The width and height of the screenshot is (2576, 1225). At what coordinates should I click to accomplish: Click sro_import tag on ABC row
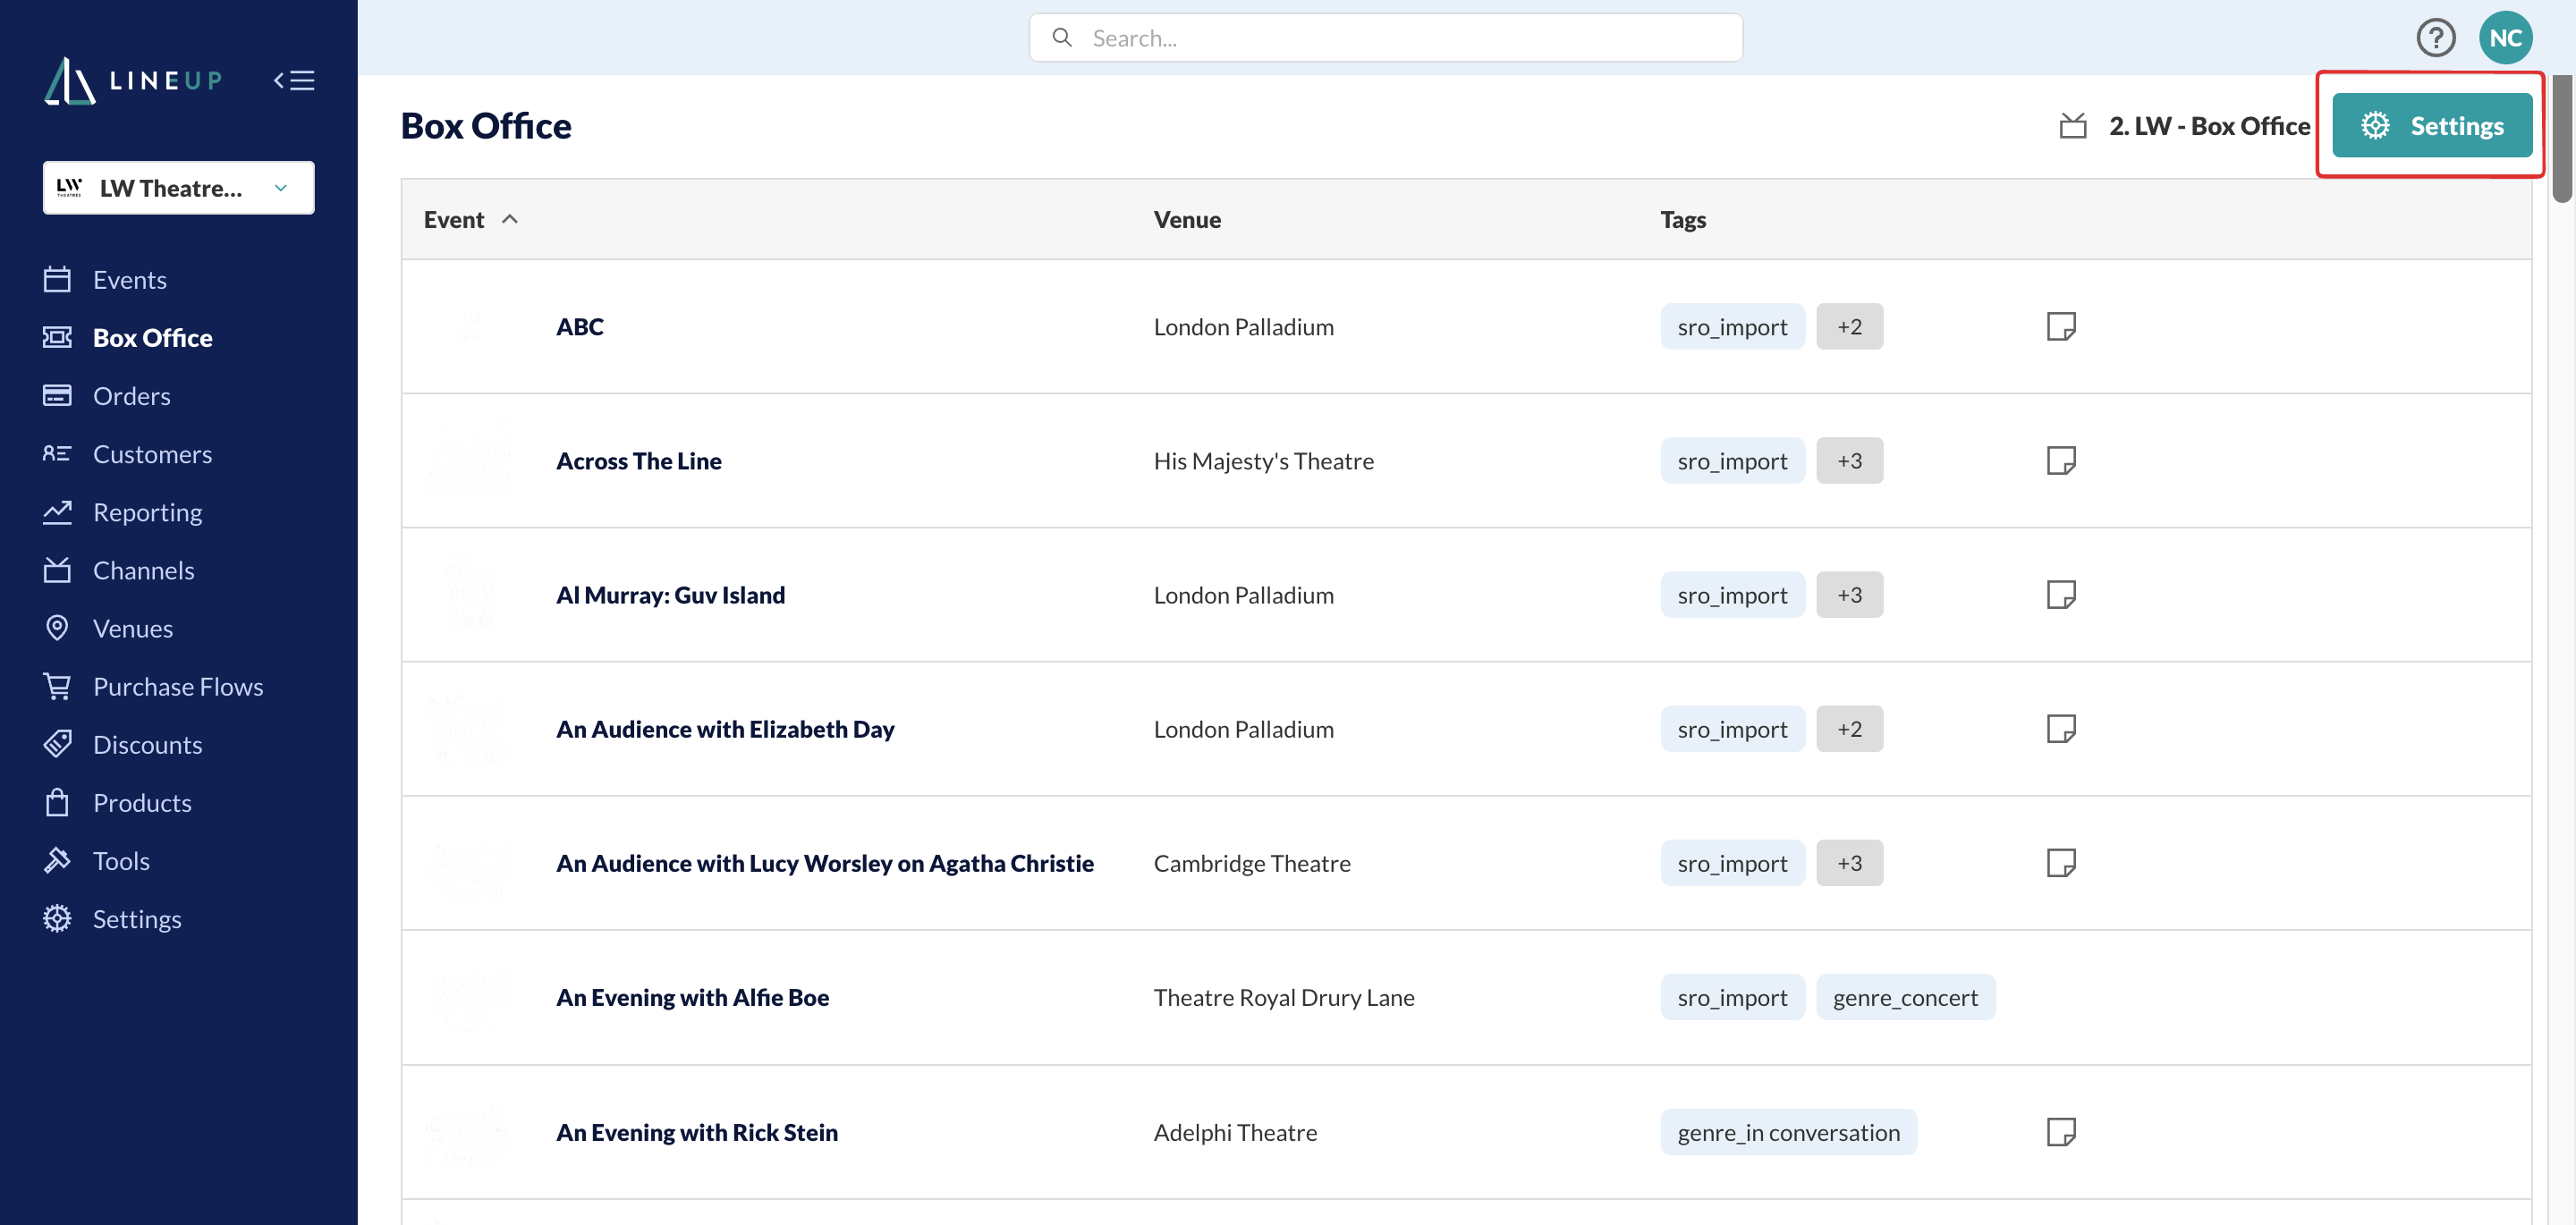pyautogui.click(x=1732, y=326)
